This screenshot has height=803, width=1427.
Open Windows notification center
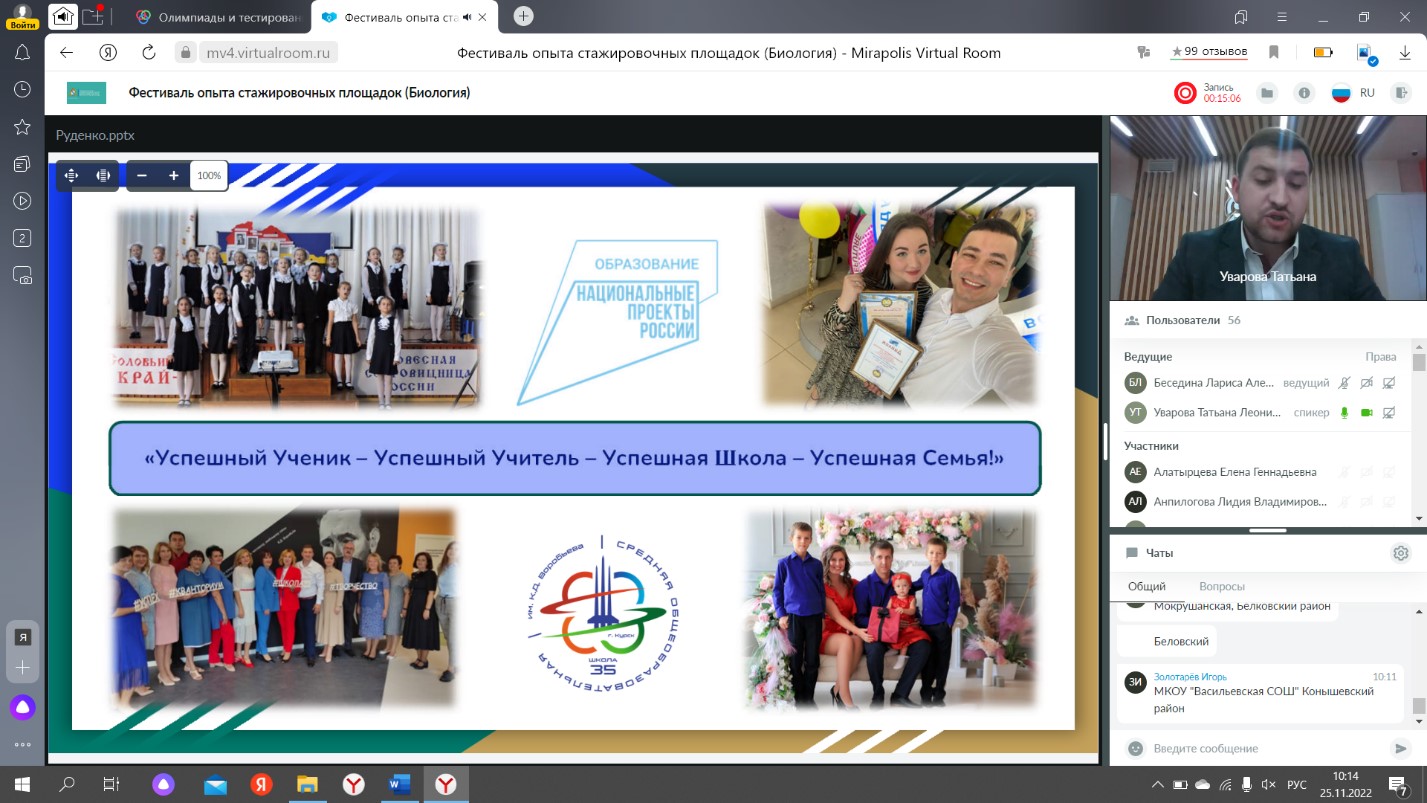1399,785
